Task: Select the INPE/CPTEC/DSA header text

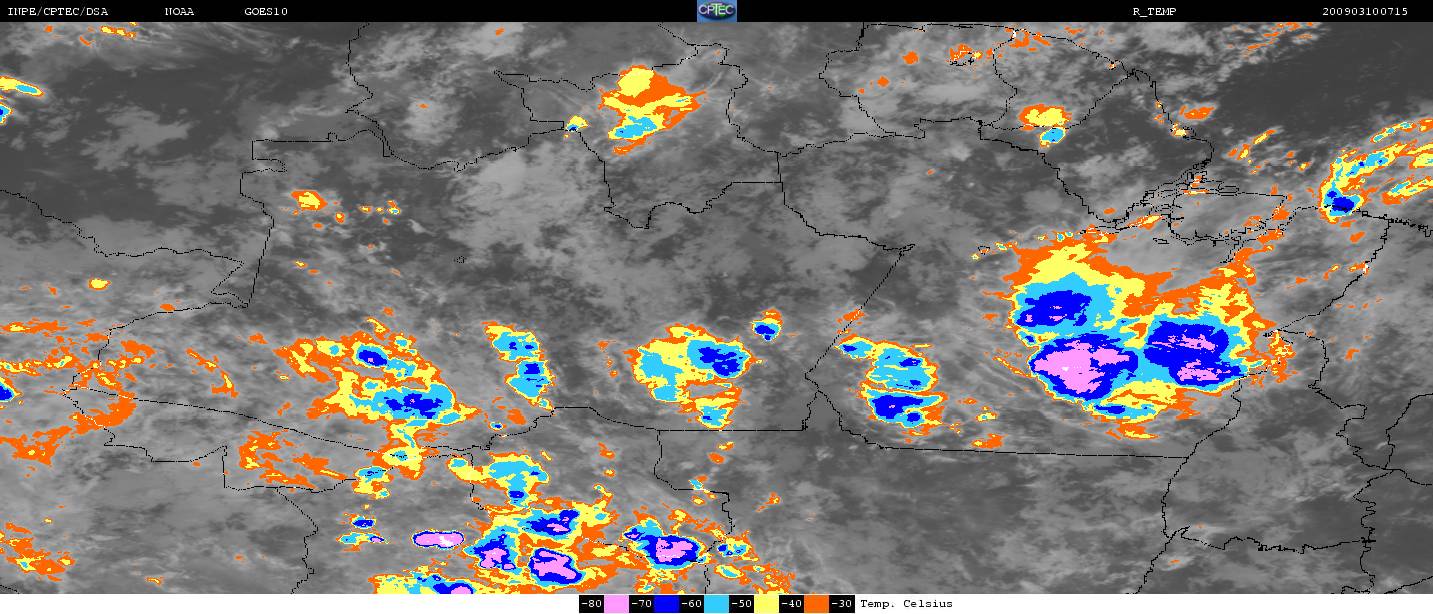Action: [57, 11]
